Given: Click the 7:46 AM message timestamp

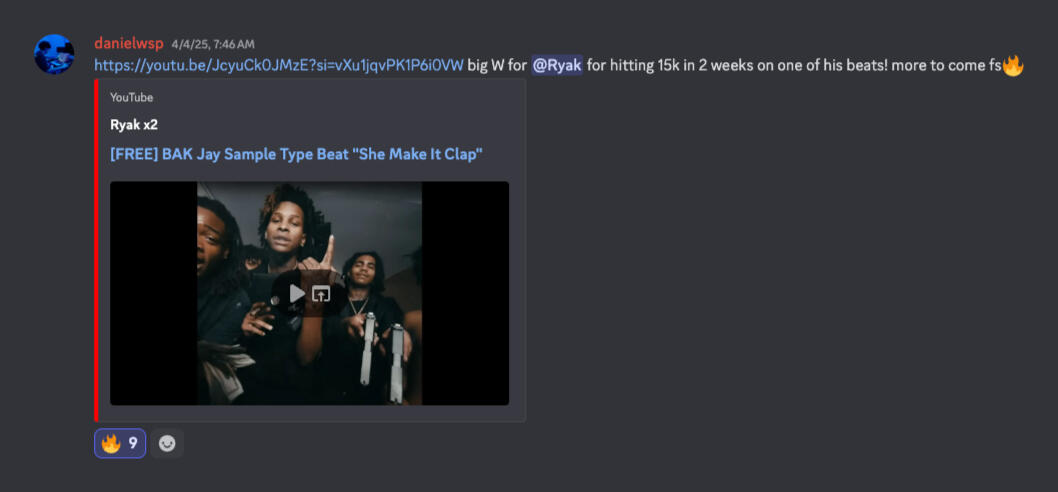Looking at the screenshot, I should [x=213, y=45].
